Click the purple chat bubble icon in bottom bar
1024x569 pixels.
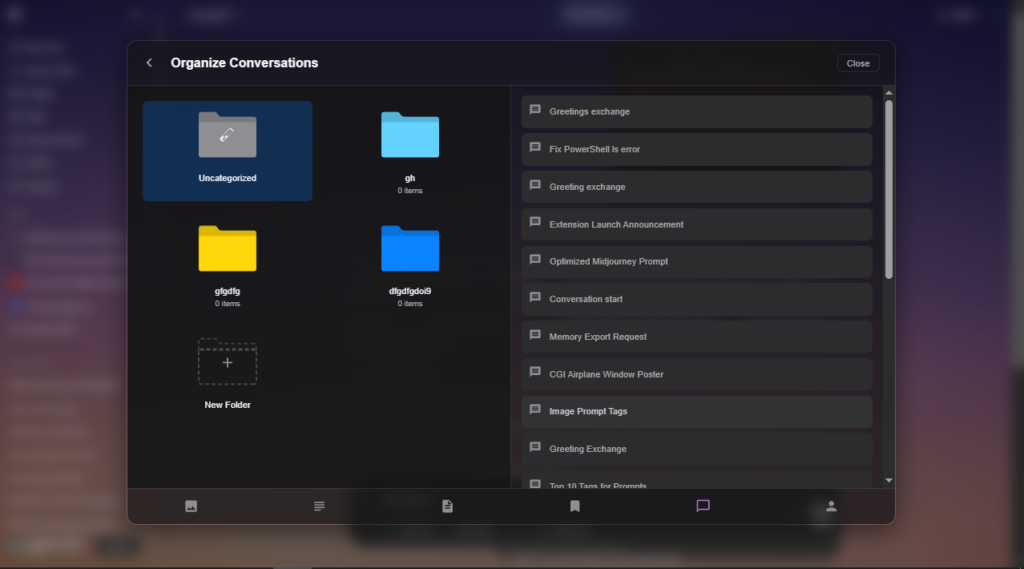coord(703,506)
